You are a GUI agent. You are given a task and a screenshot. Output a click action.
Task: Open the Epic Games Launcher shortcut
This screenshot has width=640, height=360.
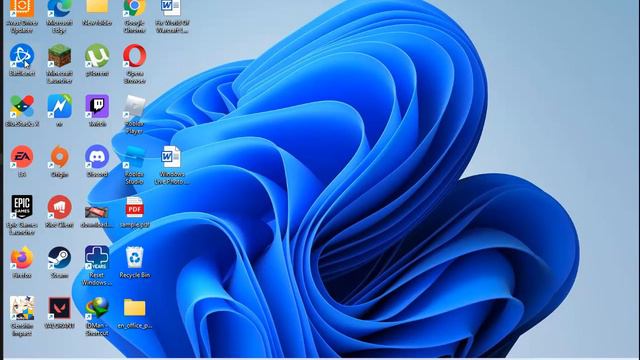22,207
